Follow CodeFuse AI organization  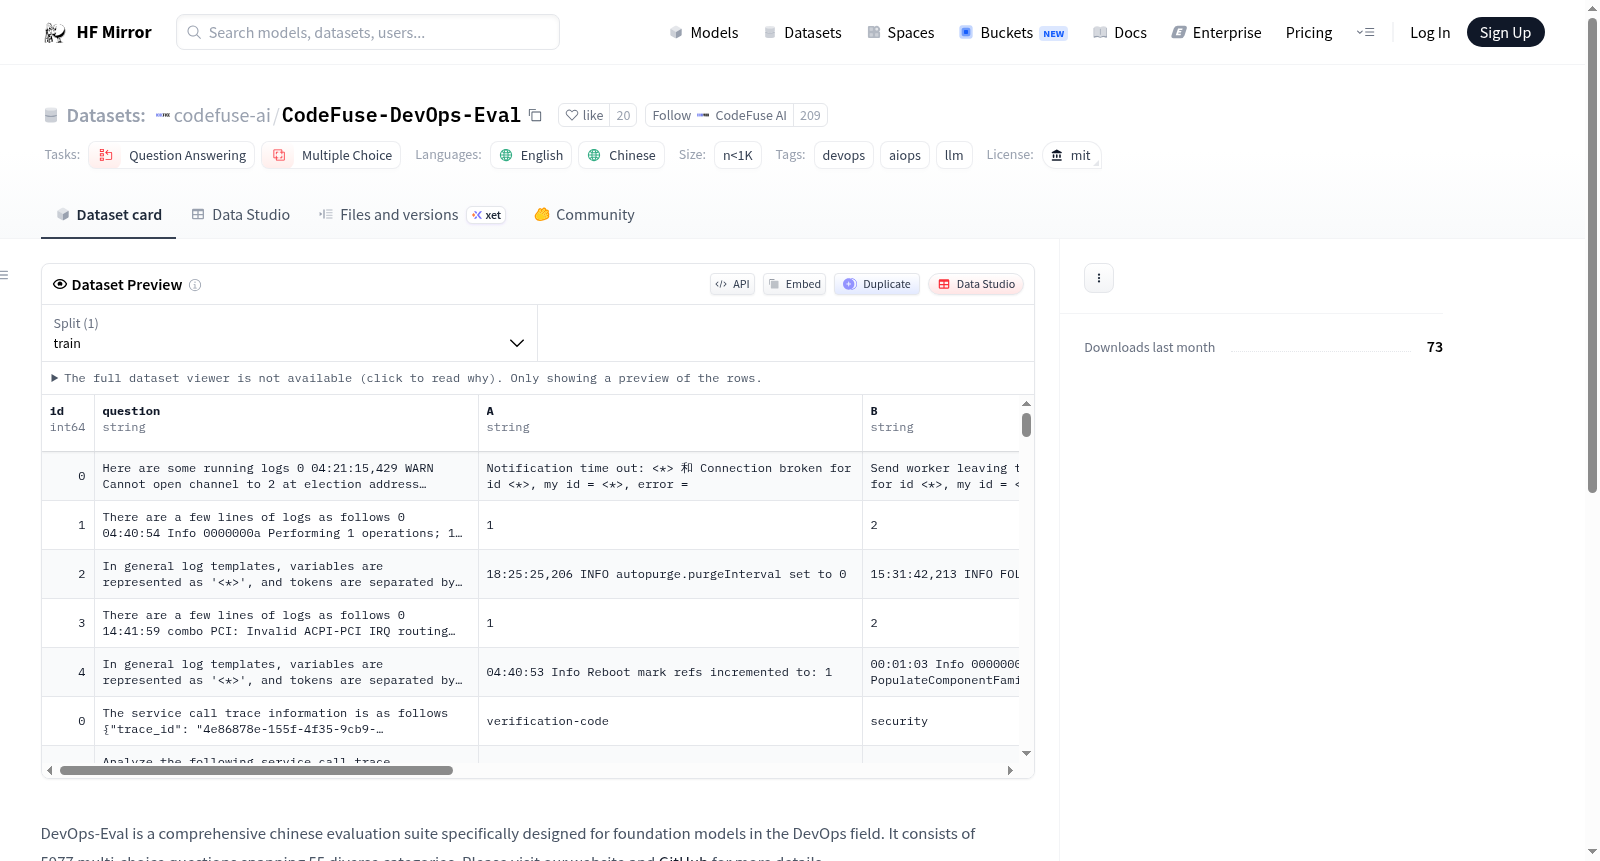[x=719, y=116]
